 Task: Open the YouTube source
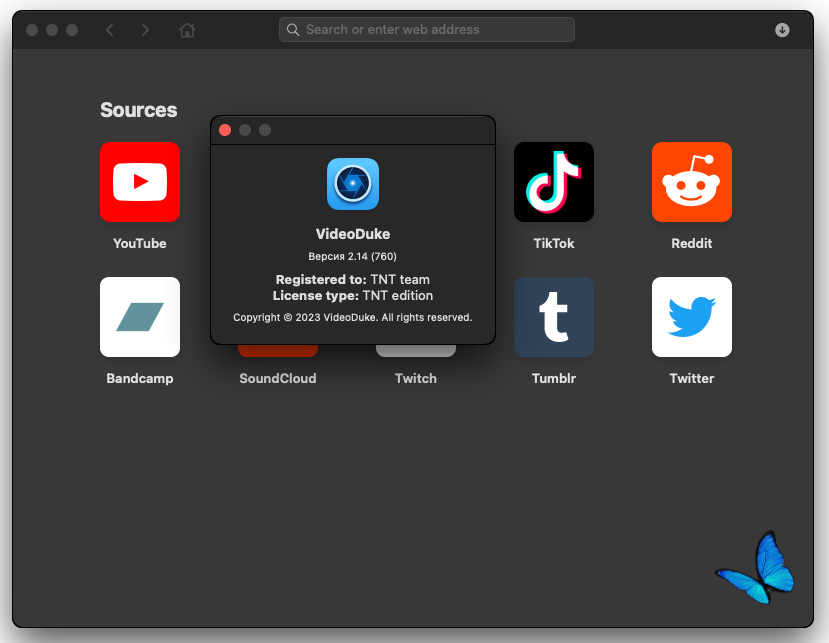tap(140, 181)
